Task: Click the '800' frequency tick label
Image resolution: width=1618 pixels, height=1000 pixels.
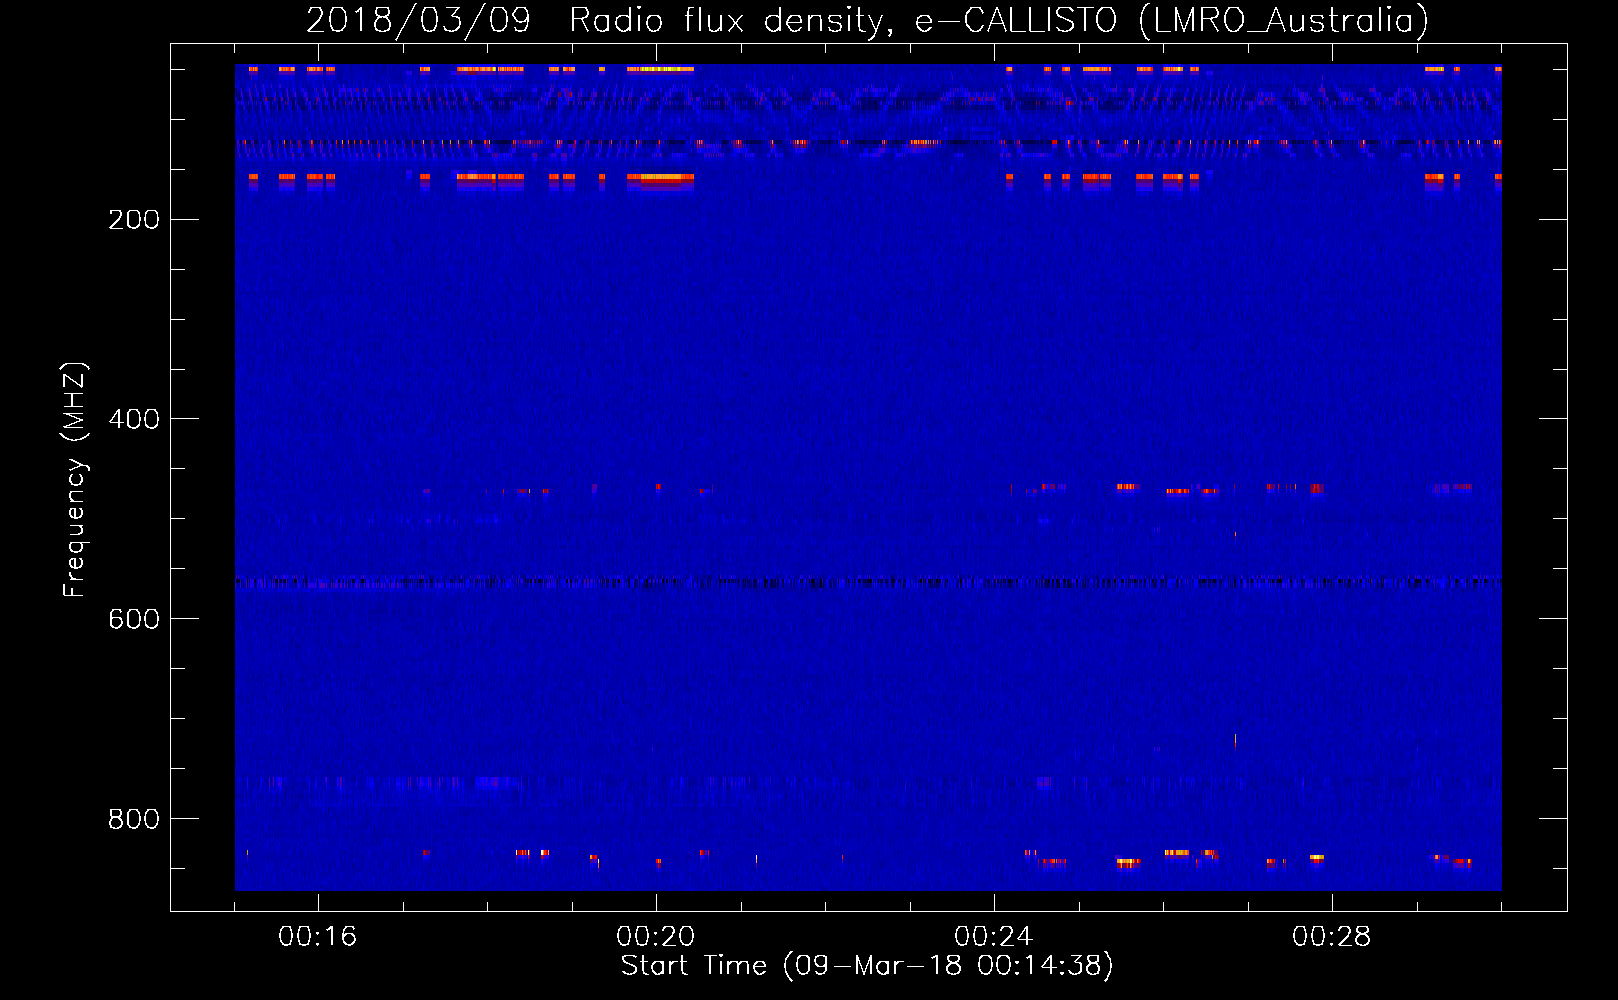Action: (x=134, y=820)
